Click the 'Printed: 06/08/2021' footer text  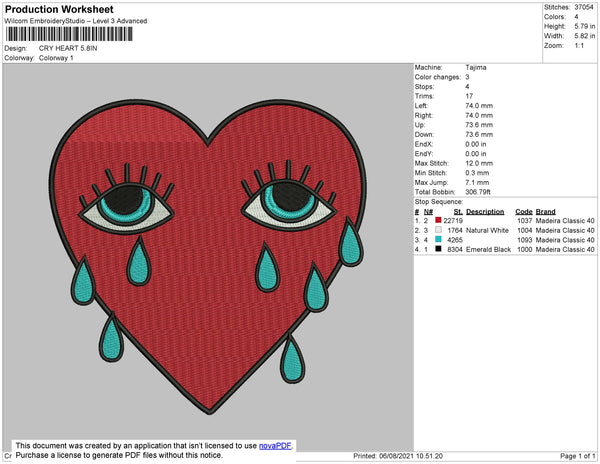(398, 456)
